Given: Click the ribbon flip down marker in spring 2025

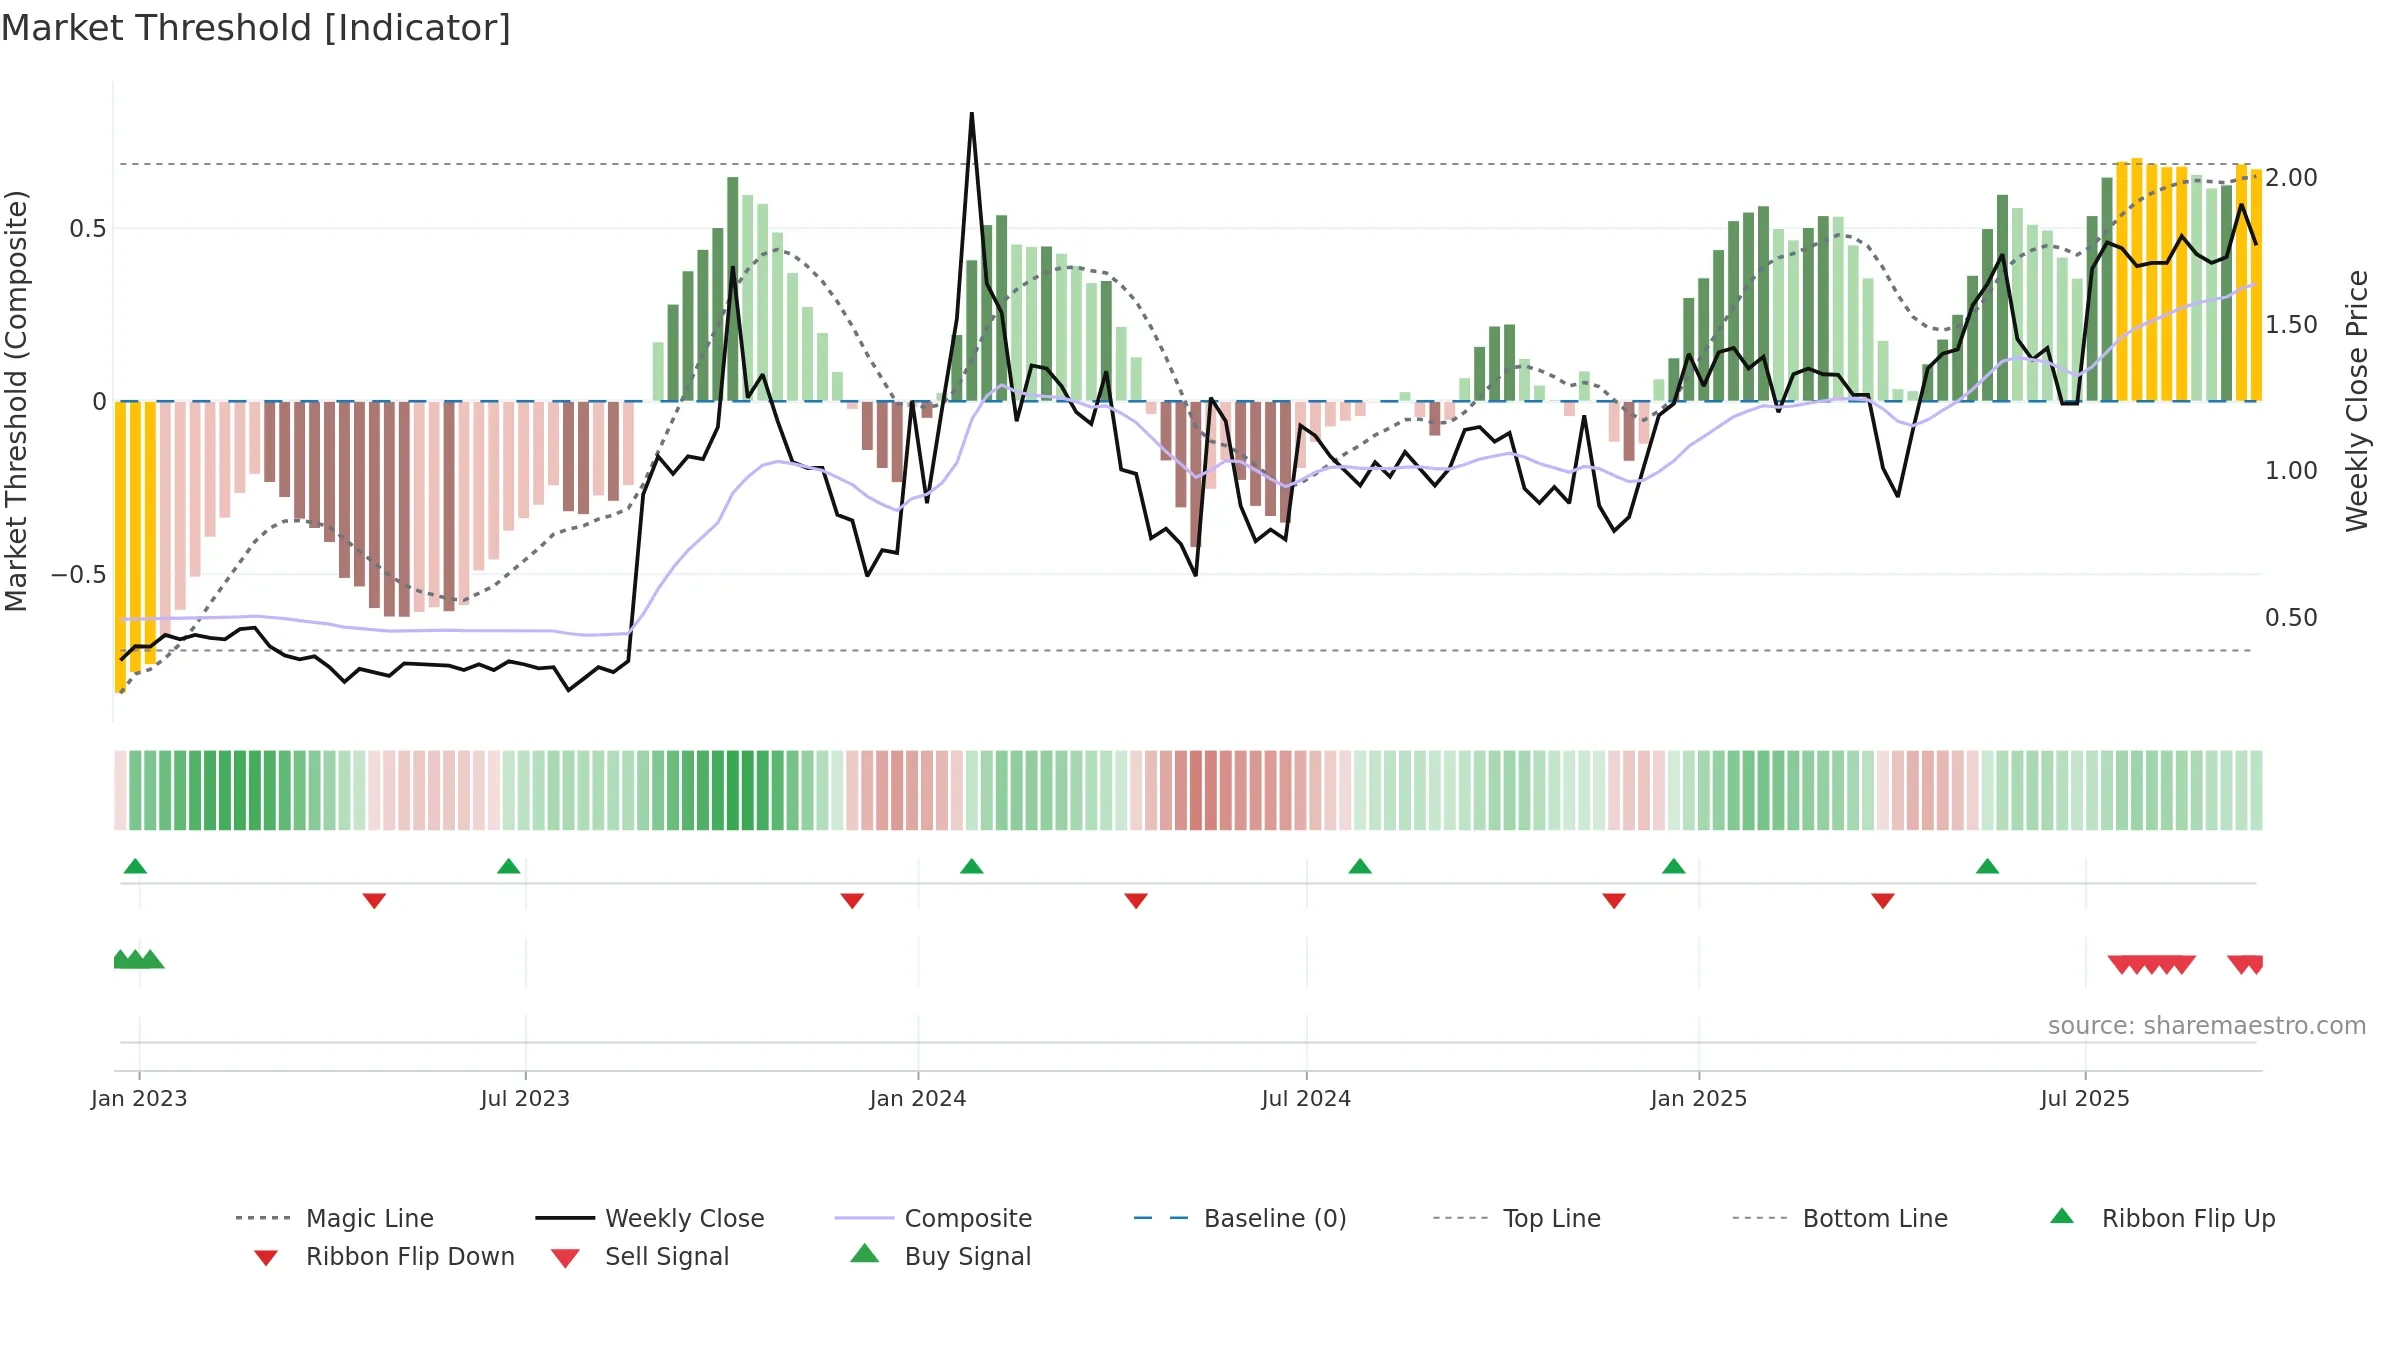Looking at the screenshot, I should [1883, 901].
